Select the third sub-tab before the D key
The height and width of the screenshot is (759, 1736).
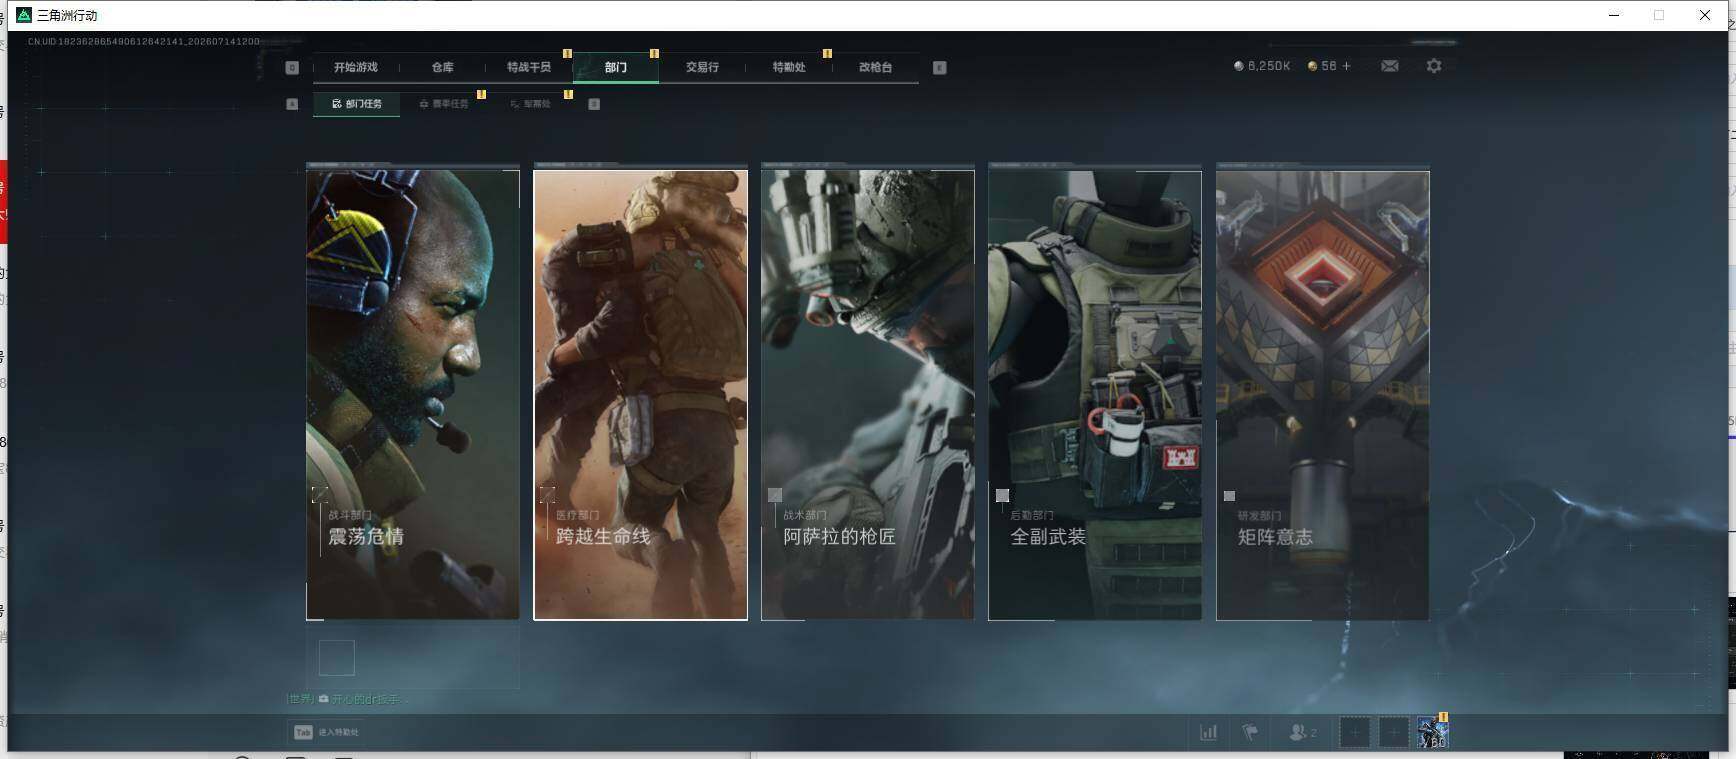click(x=530, y=104)
